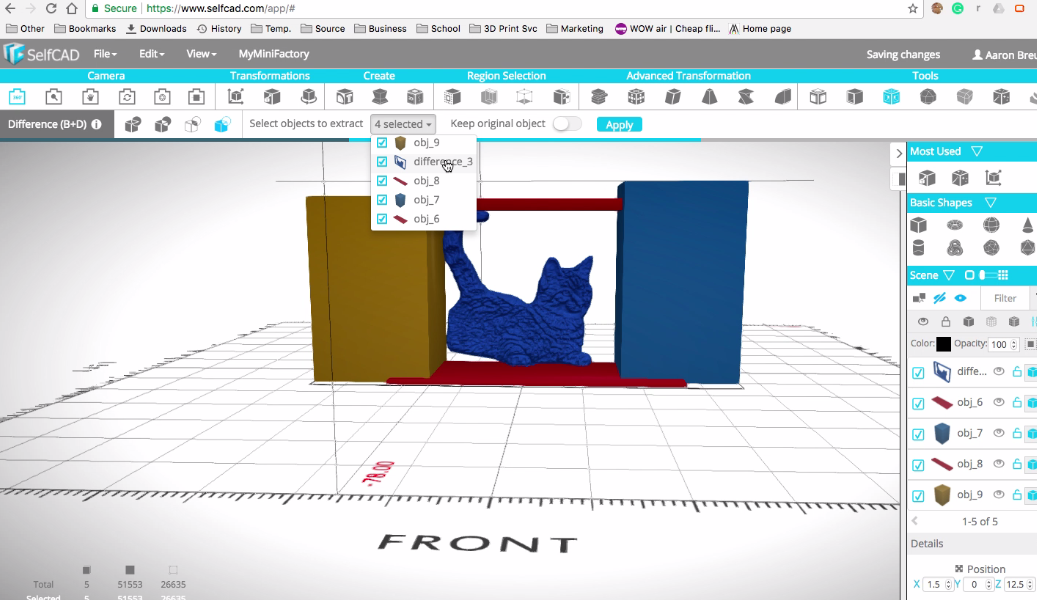Image resolution: width=1037 pixels, height=600 pixels.
Task: Uncheck obj_9 in the extract dropdown list
Action: (382, 142)
